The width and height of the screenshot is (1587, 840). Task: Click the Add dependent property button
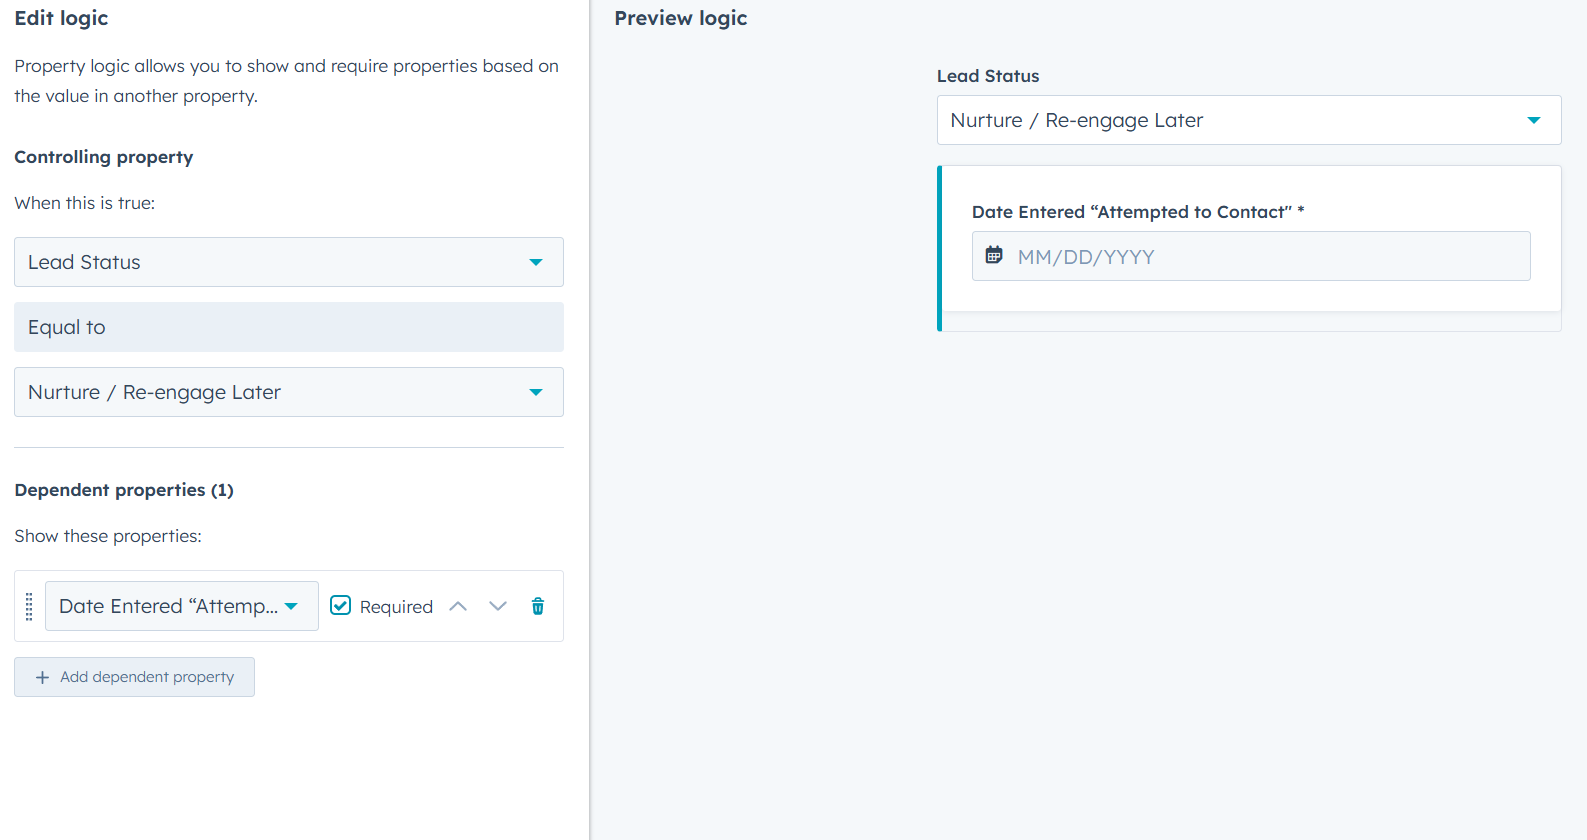click(134, 677)
